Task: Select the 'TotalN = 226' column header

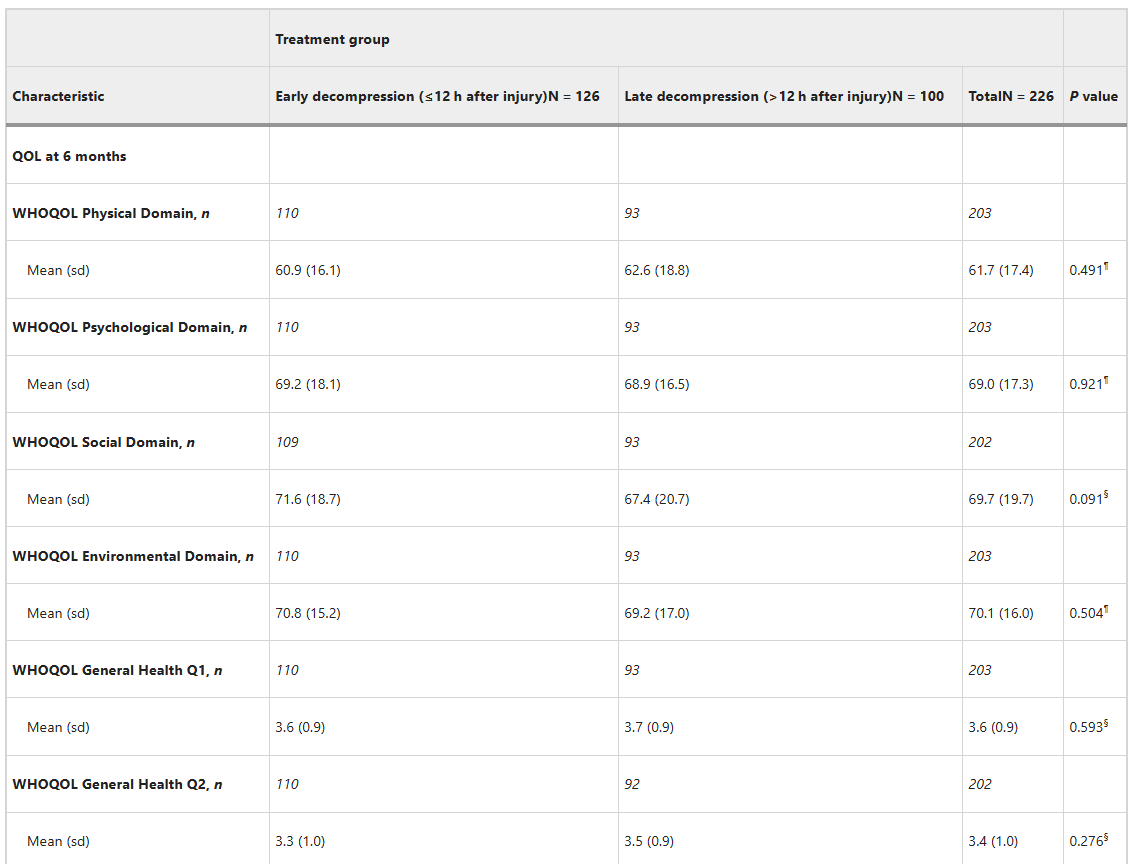Action: [x=1011, y=97]
